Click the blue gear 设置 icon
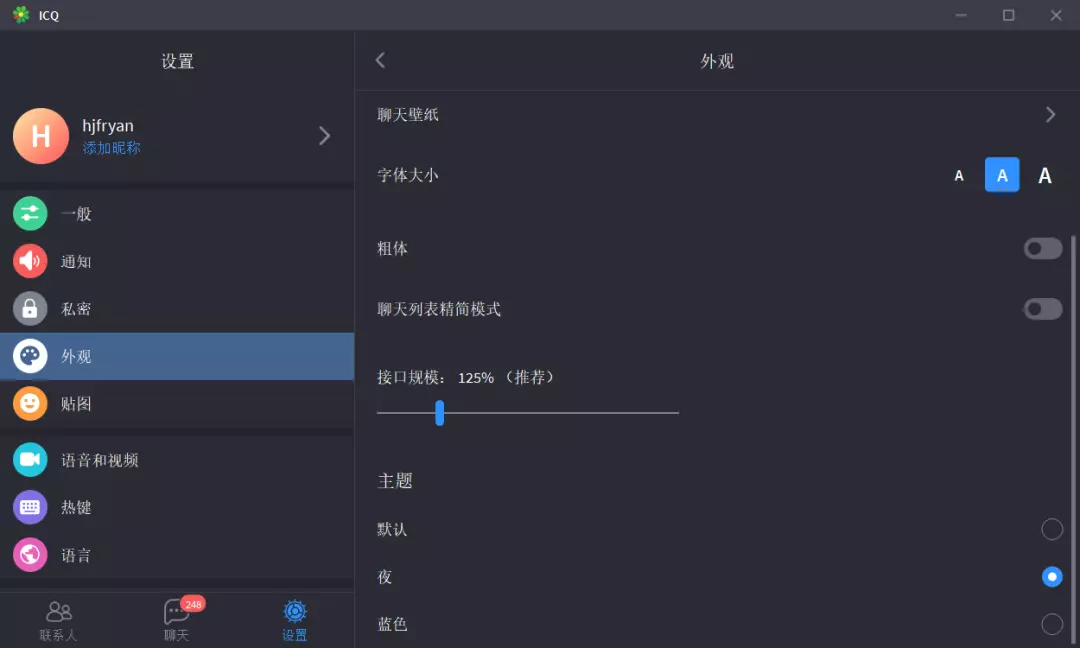Image resolution: width=1080 pixels, height=648 pixels. click(x=295, y=611)
